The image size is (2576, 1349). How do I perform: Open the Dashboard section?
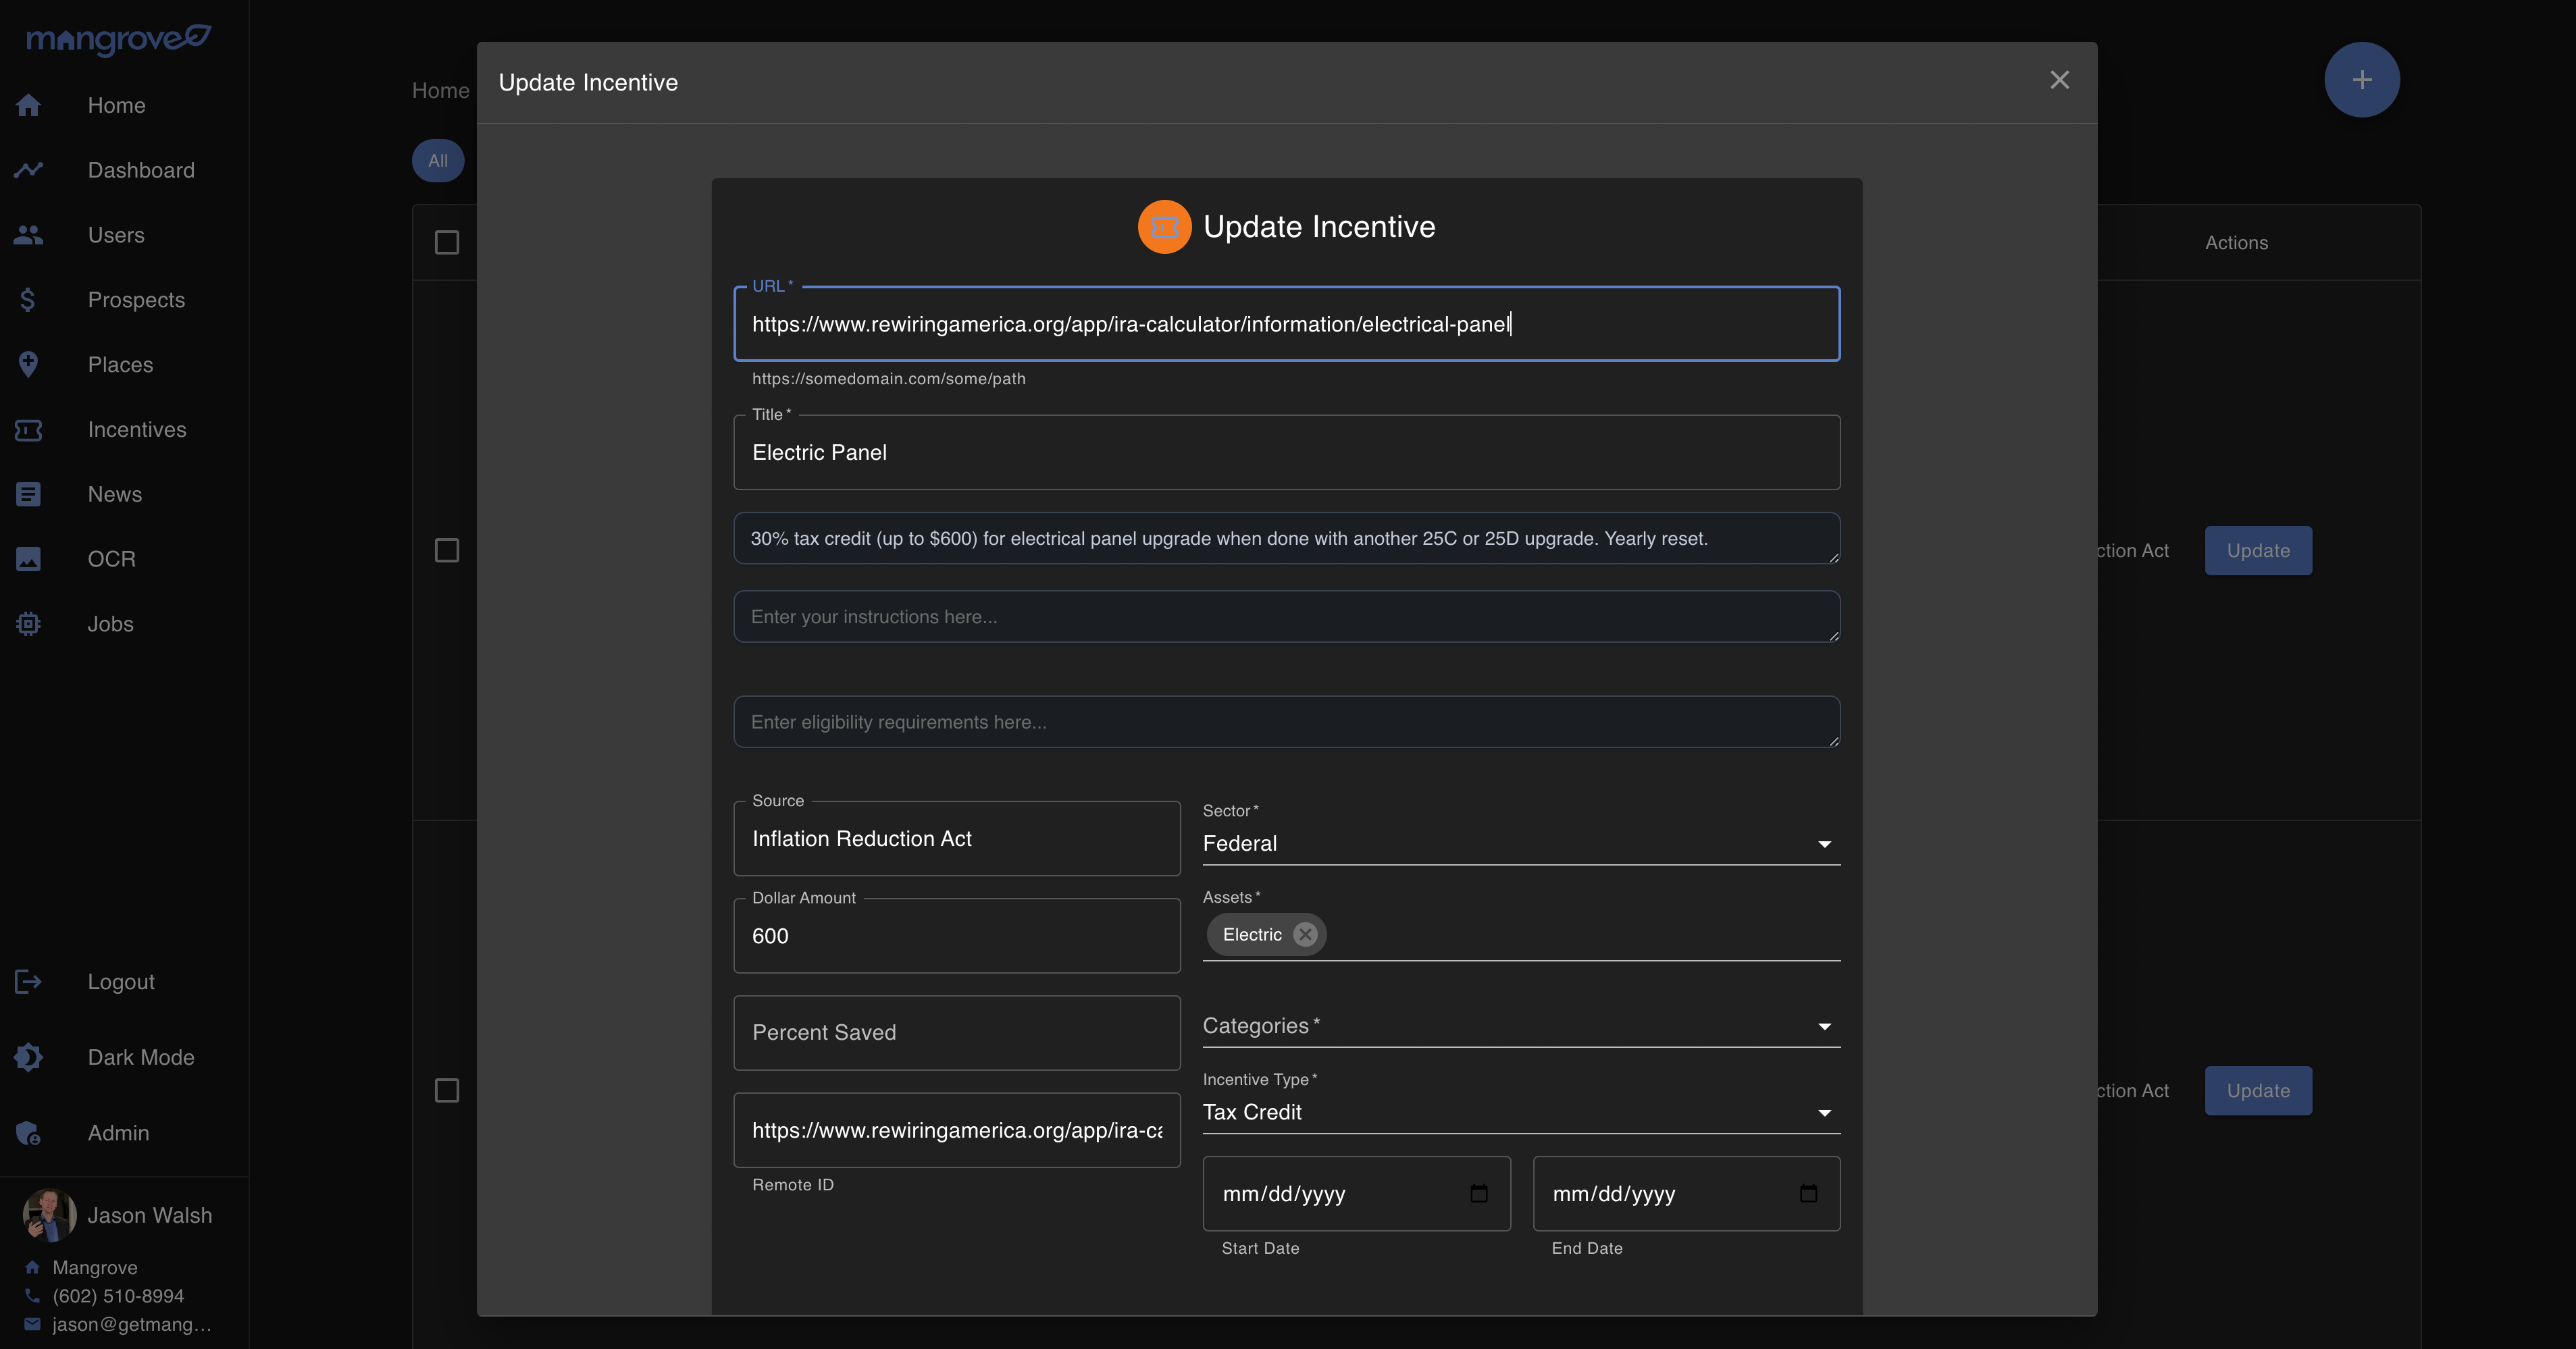click(x=140, y=170)
